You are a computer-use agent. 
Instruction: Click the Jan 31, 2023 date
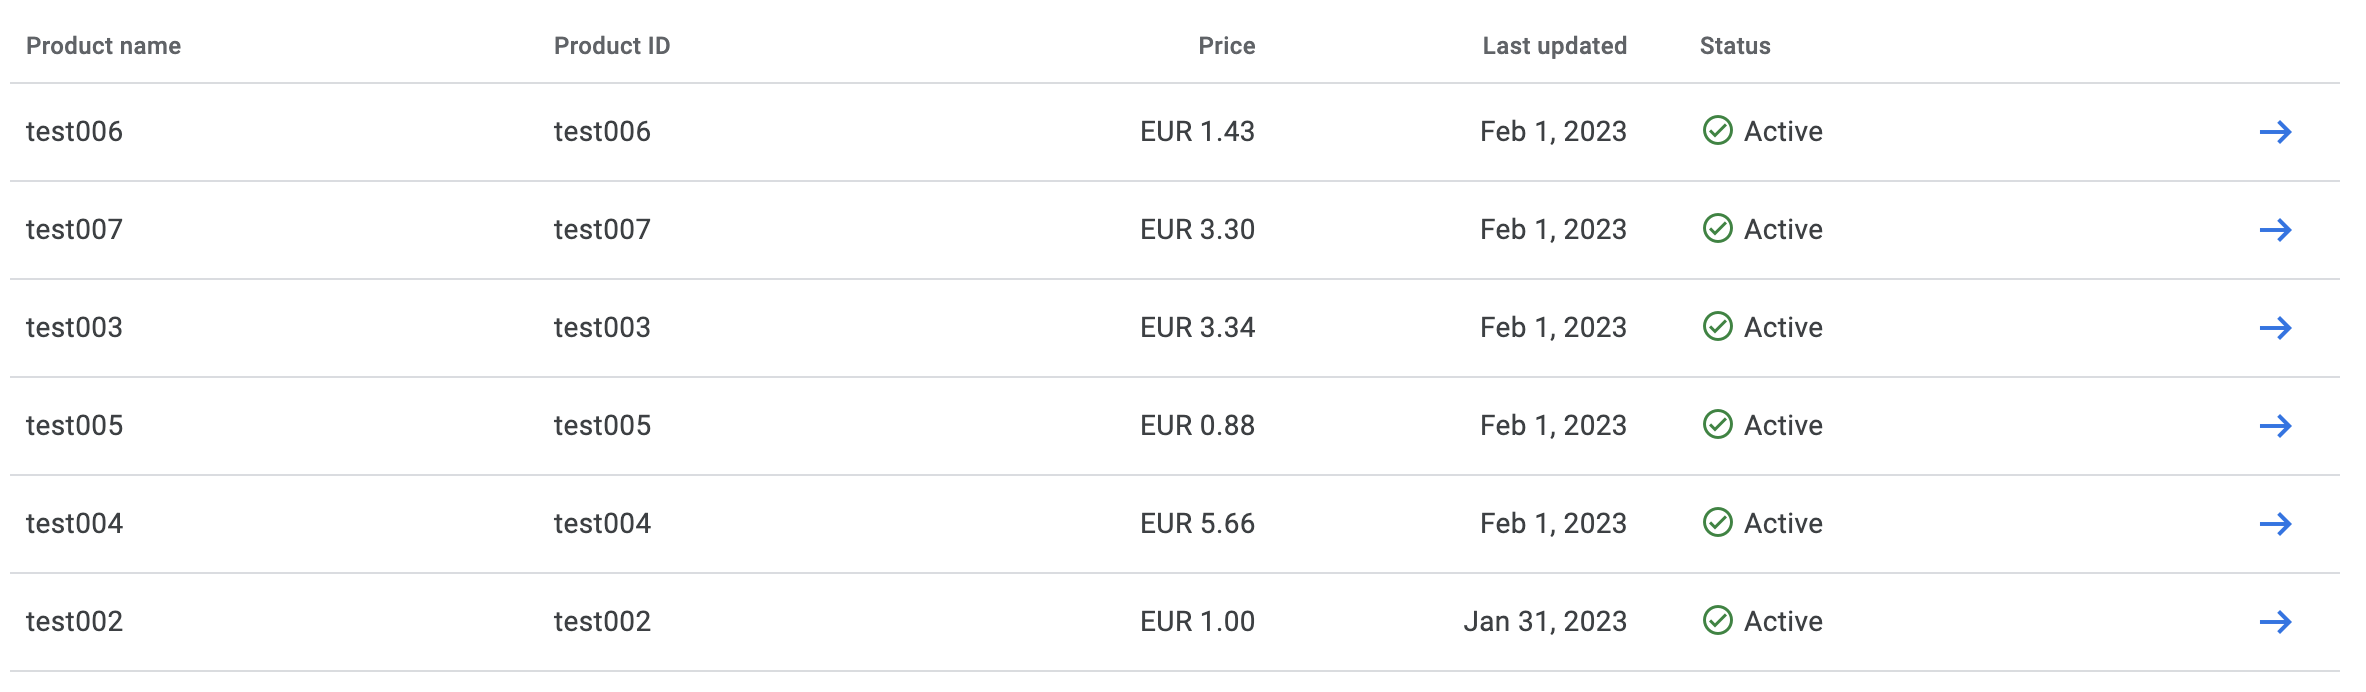pos(1545,622)
